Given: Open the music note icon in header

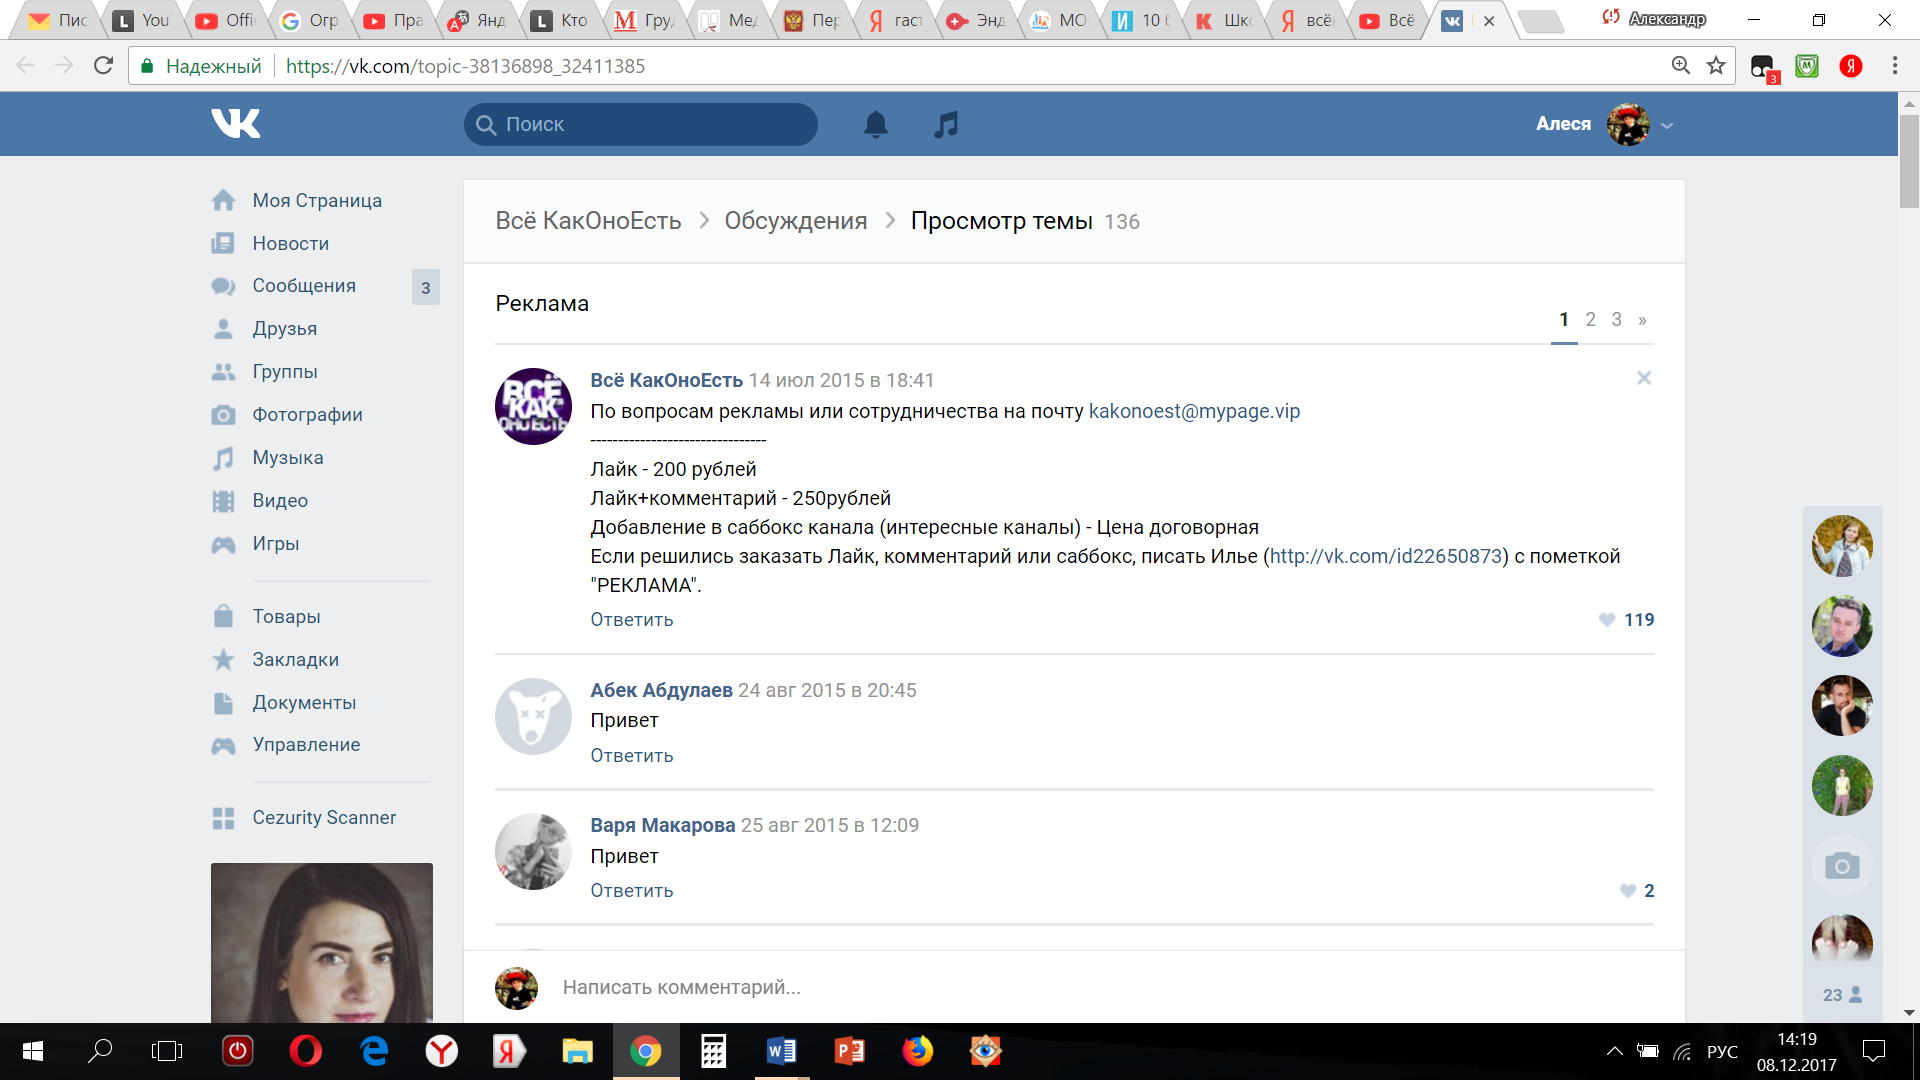Looking at the screenshot, I should (x=945, y=124).
